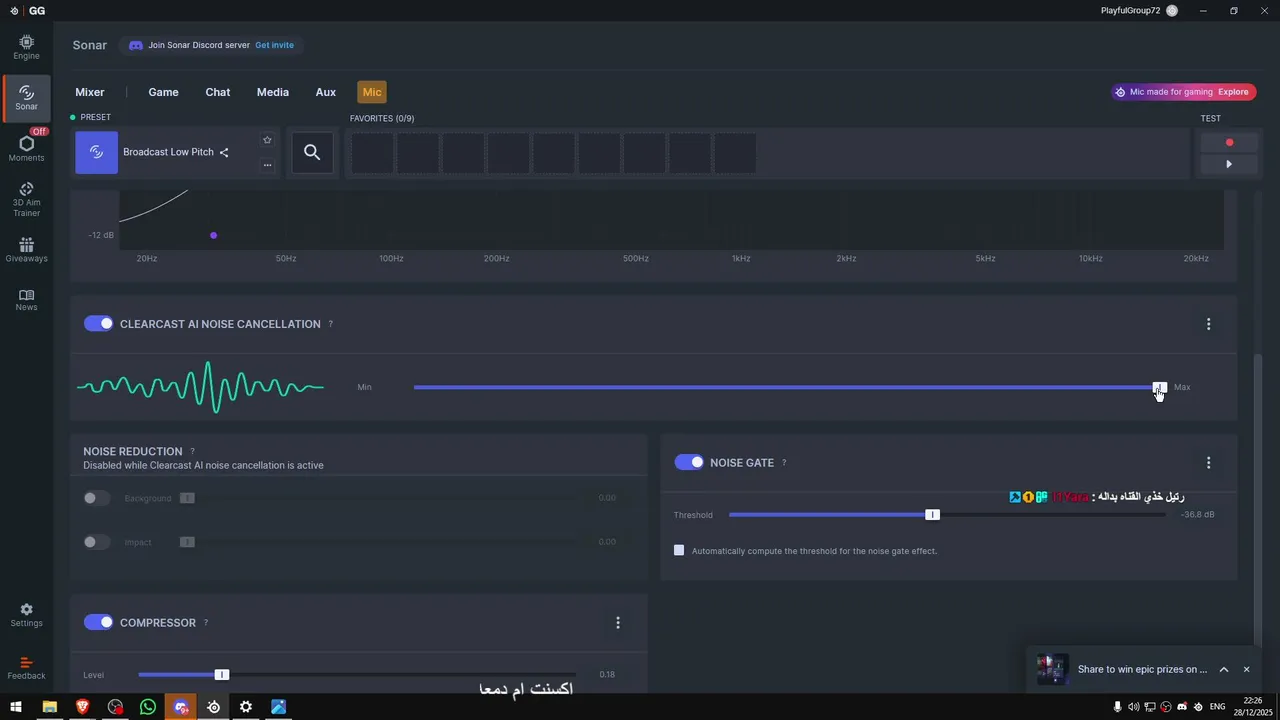1280x720 pixels.
Task: Select the Sonar sidebar icon
Action: tap(26, 97)
